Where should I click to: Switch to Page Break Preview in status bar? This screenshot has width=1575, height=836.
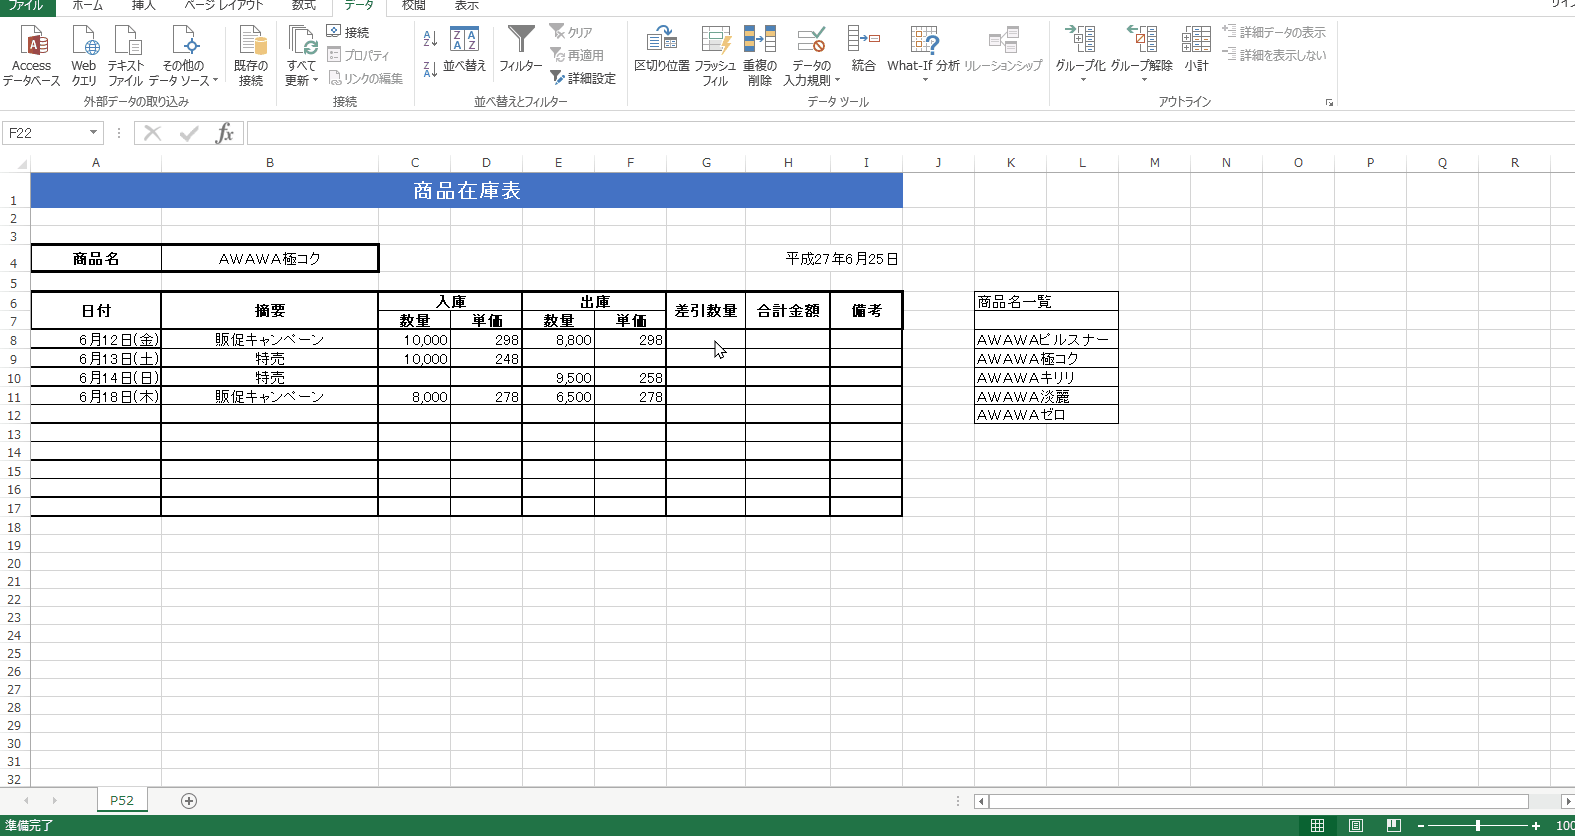[x=1393, y=825]
